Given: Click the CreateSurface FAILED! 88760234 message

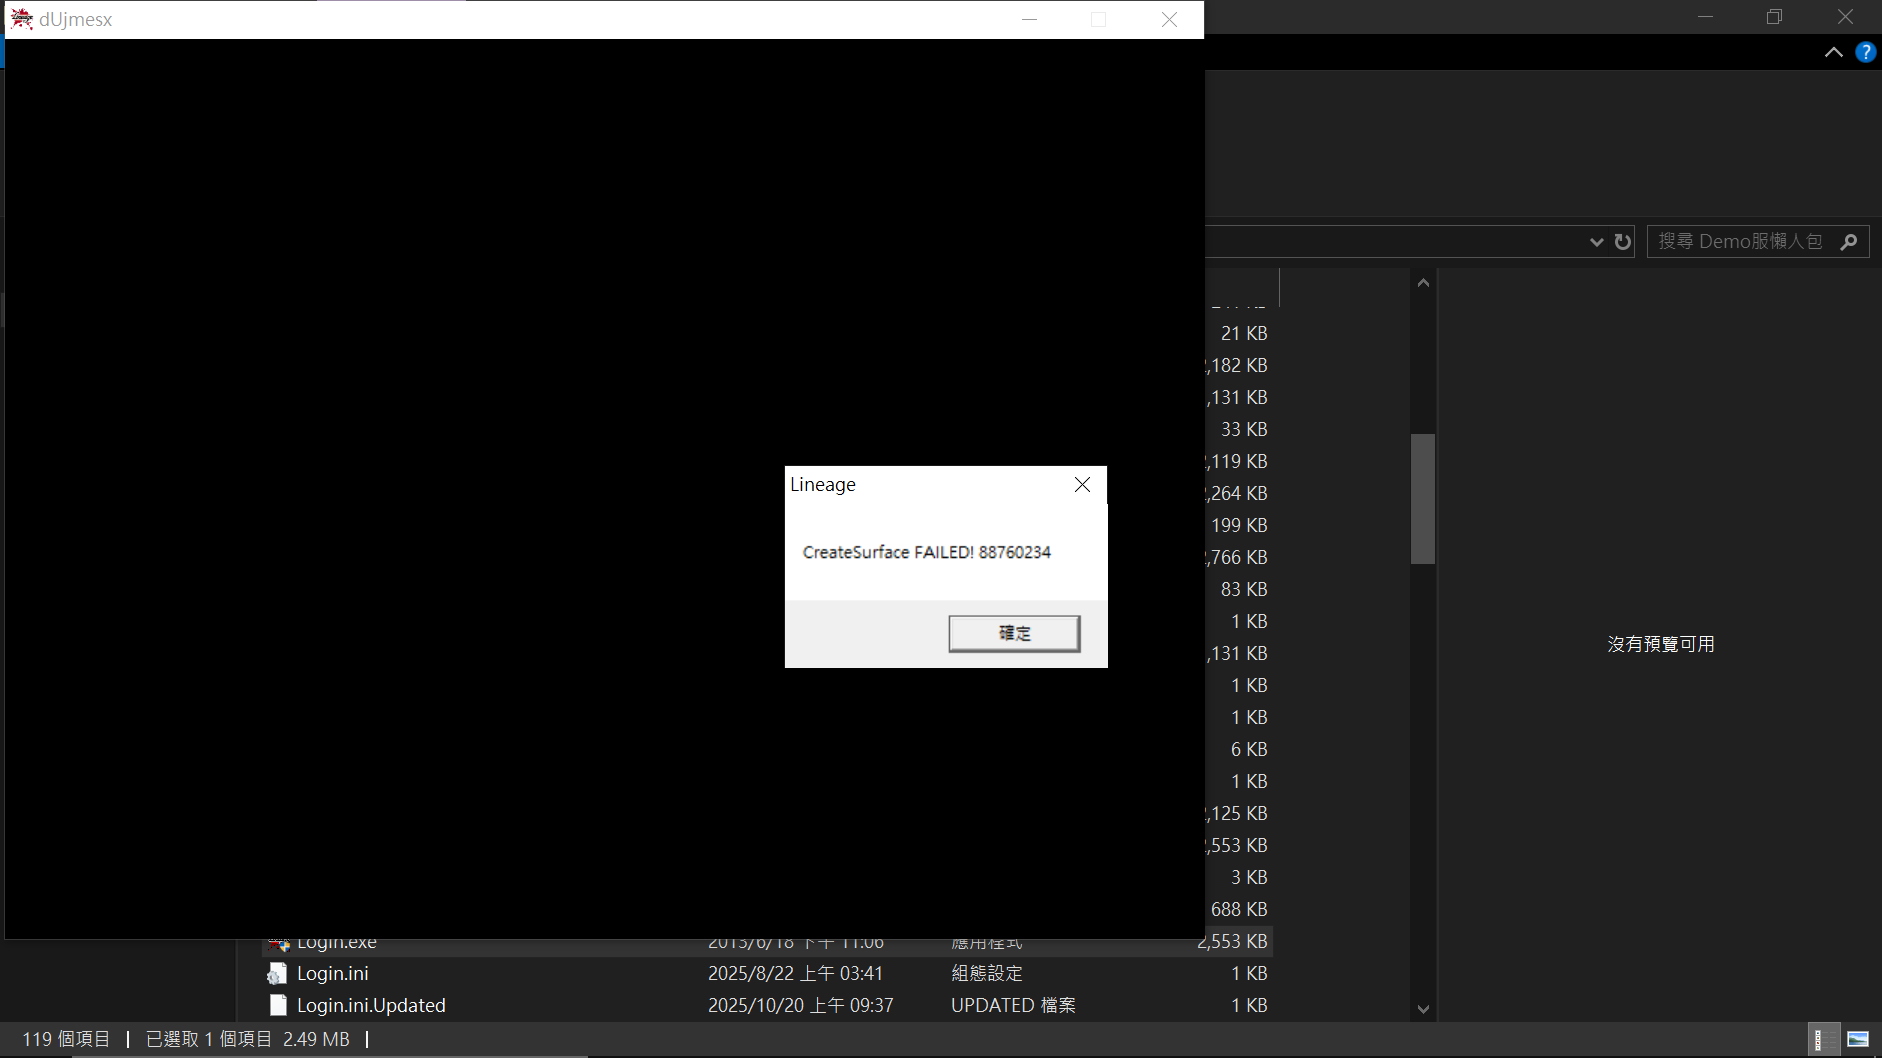Looking at the screenshot, I should [927, 553].
